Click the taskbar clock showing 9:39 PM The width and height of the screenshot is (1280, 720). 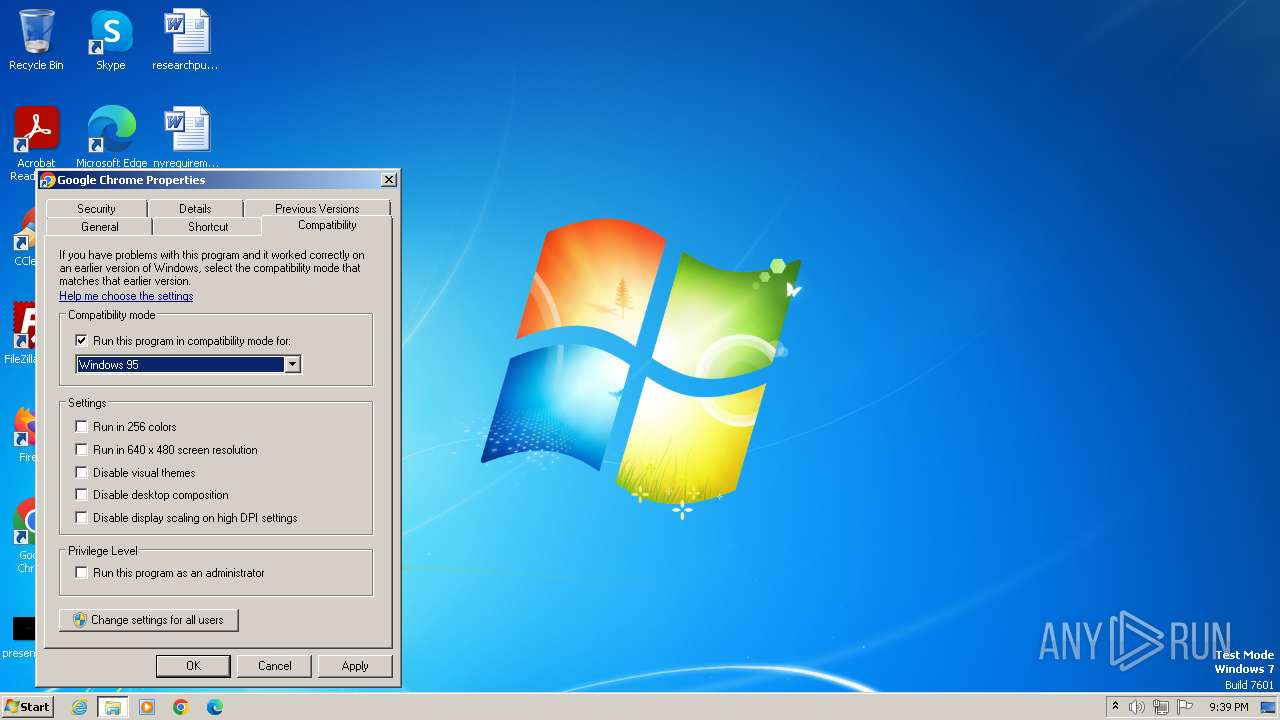coord(1228,707)
